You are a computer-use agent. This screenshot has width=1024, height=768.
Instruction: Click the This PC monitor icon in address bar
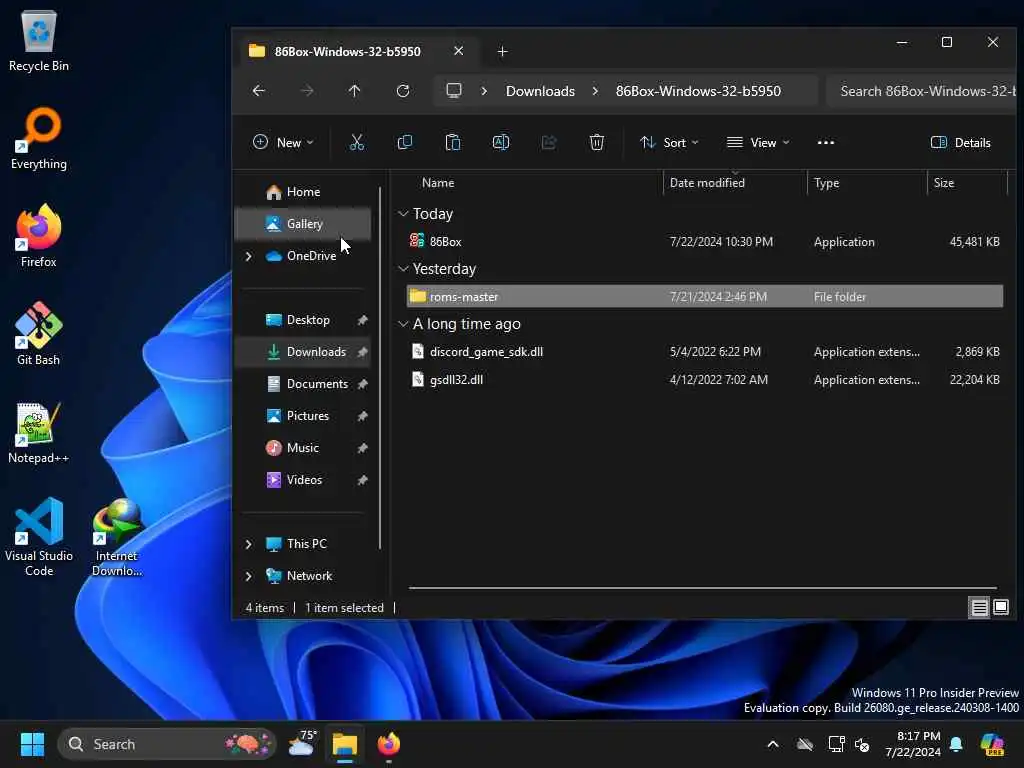tap(454, 91)
